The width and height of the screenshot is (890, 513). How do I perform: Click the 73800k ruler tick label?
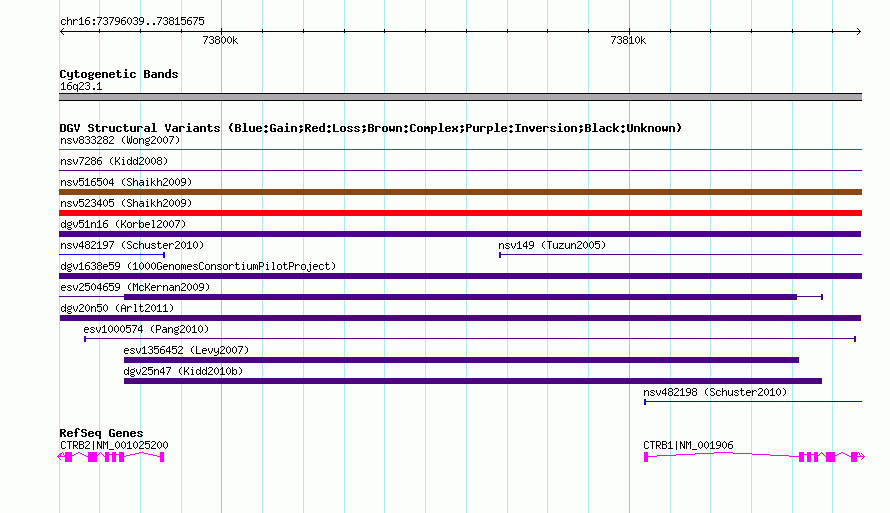220,40
